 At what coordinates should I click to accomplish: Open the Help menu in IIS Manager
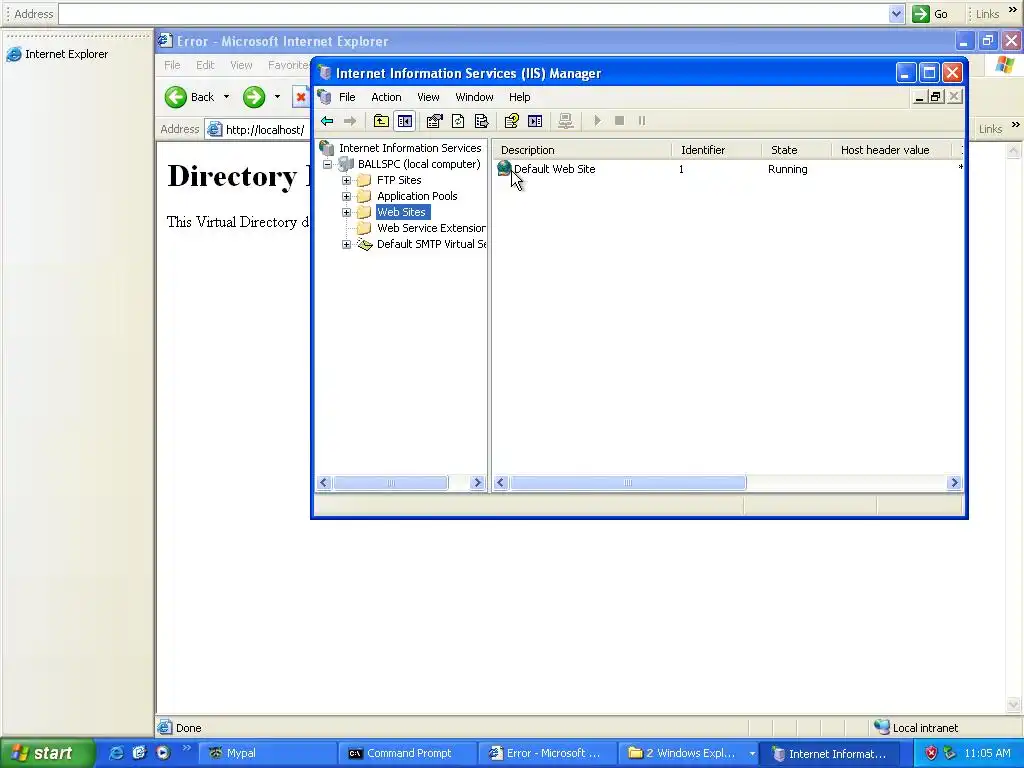pos(520,97)
